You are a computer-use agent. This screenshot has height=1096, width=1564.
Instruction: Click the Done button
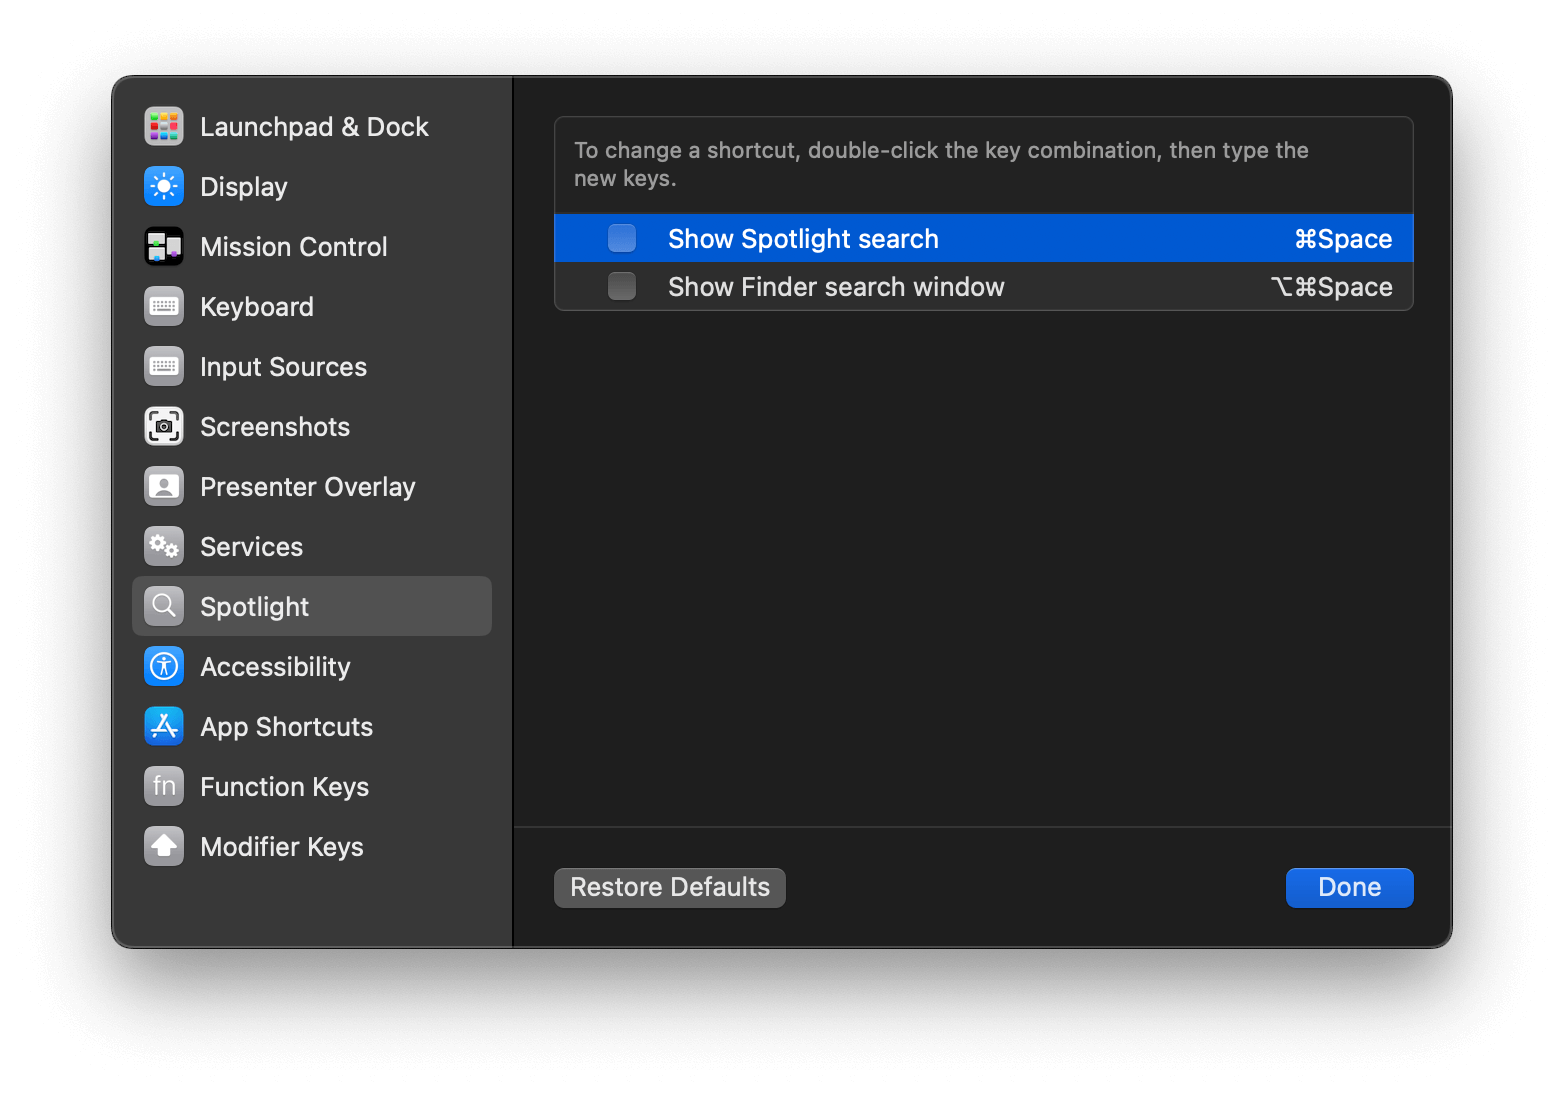1349,887
